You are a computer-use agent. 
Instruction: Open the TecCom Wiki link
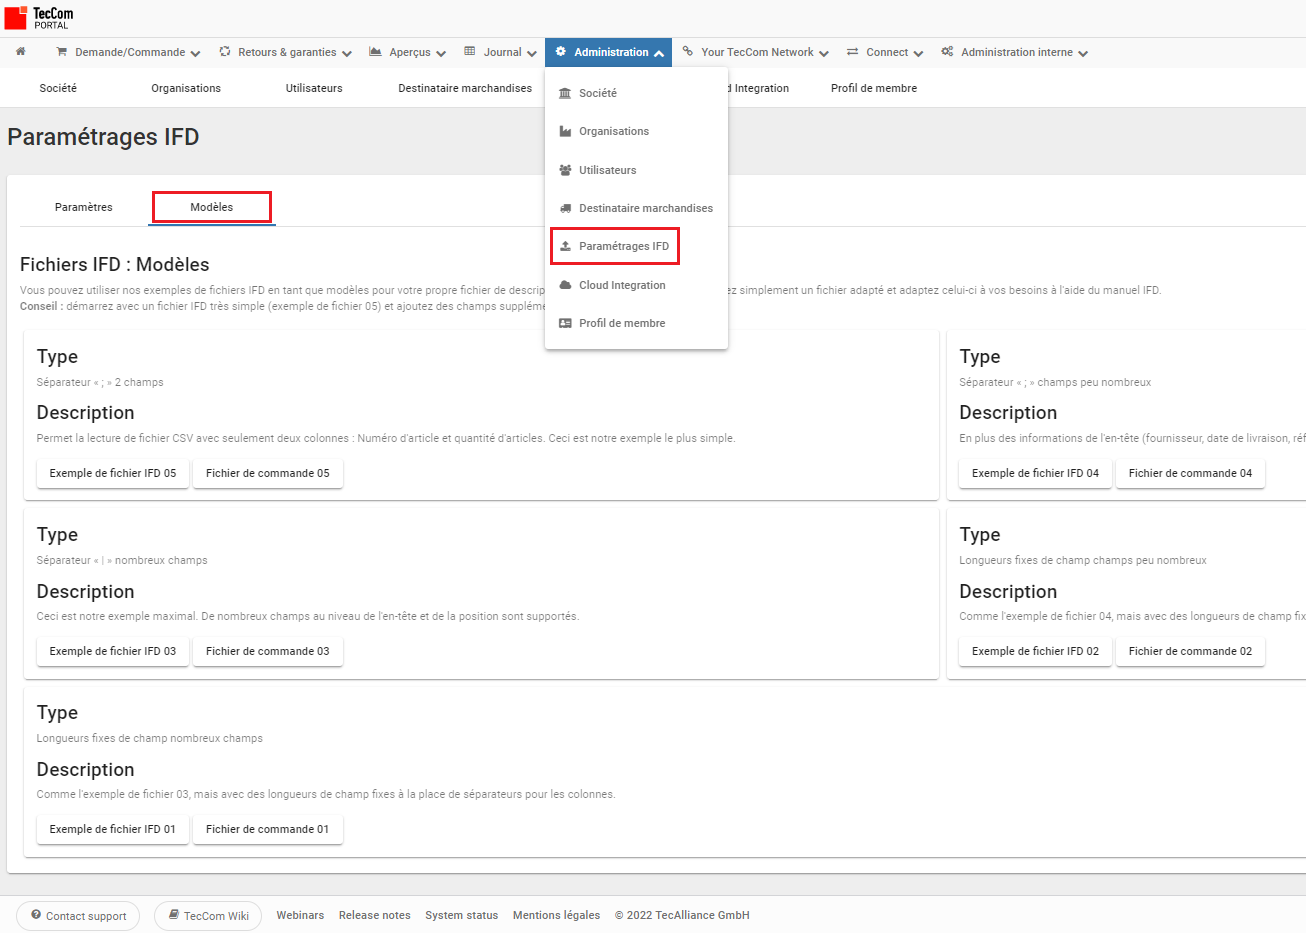pyautogui.click(x=208, y=916)
